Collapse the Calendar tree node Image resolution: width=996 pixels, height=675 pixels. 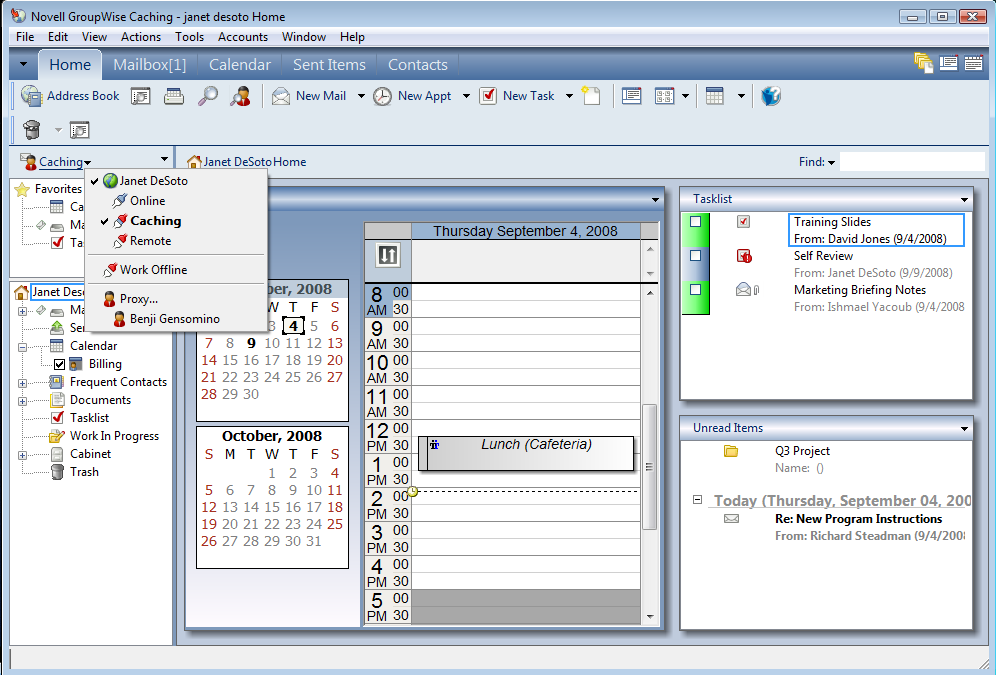click(22, 347)
